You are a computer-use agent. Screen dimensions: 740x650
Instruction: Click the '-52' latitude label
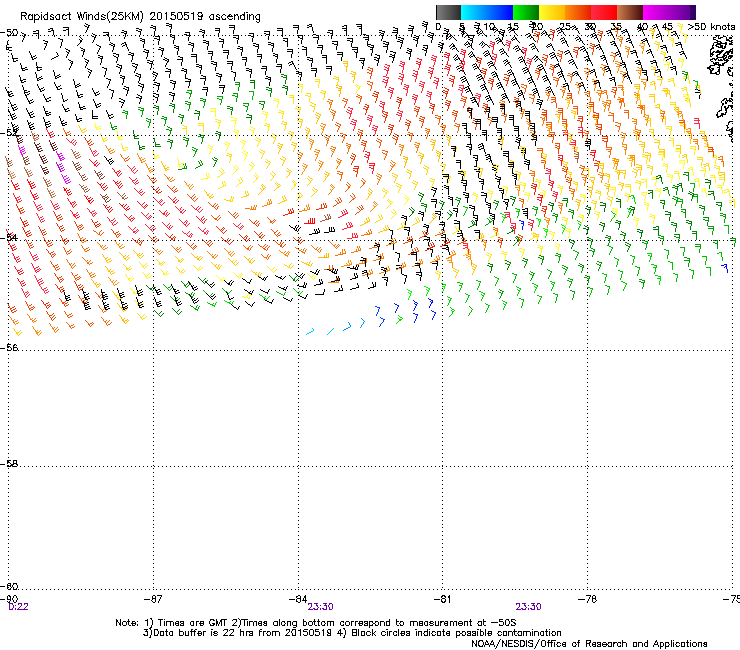coord(9,133)
